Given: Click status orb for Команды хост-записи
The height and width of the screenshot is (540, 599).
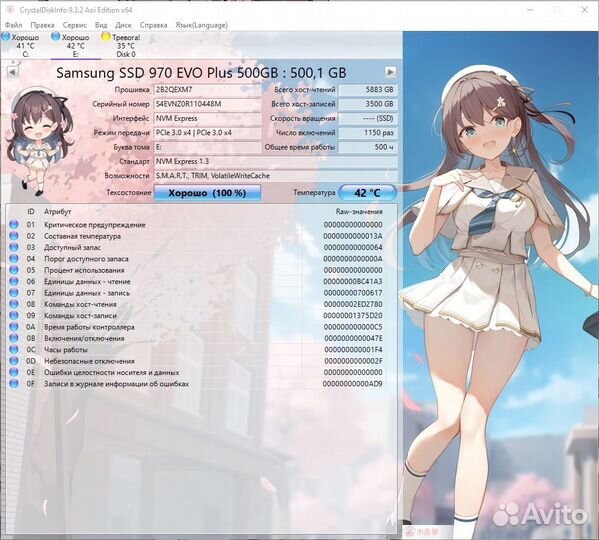Looking at the screenshot, I should [14, 315].
